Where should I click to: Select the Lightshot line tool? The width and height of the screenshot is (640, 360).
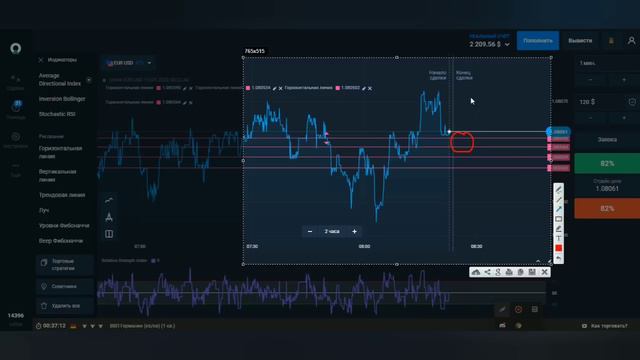pyautogui.click(x=558, y=200)
